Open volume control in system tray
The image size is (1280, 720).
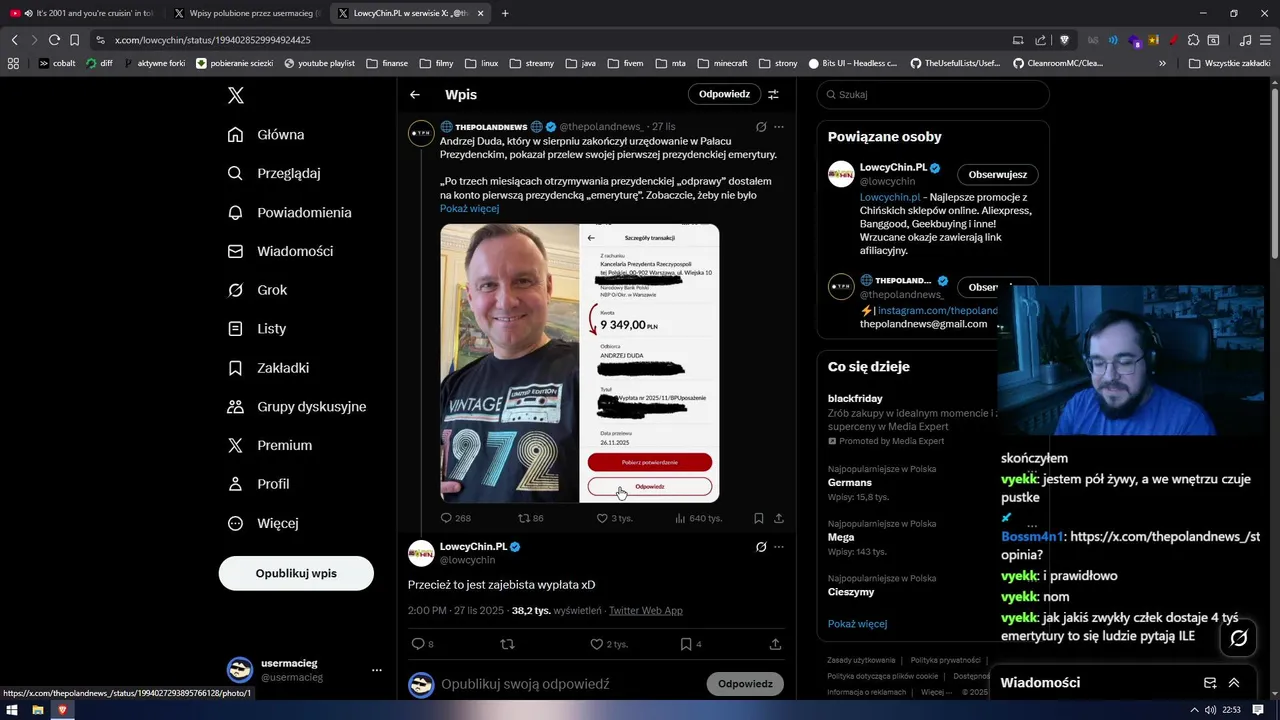[x=1211, y=710]
